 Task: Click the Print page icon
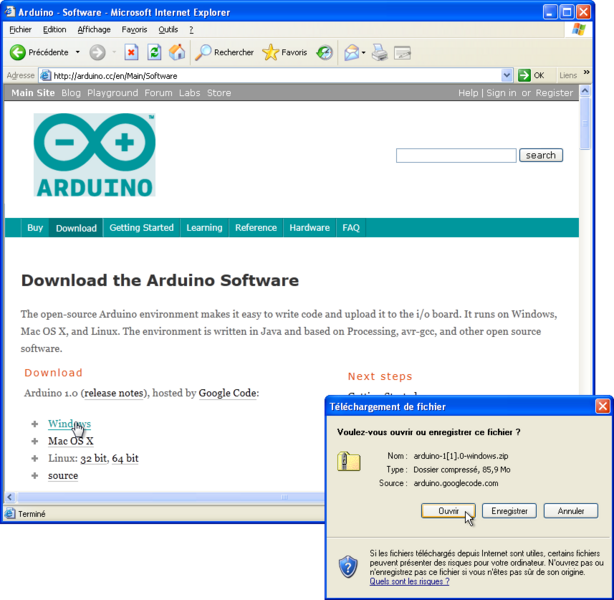(380, 52)
